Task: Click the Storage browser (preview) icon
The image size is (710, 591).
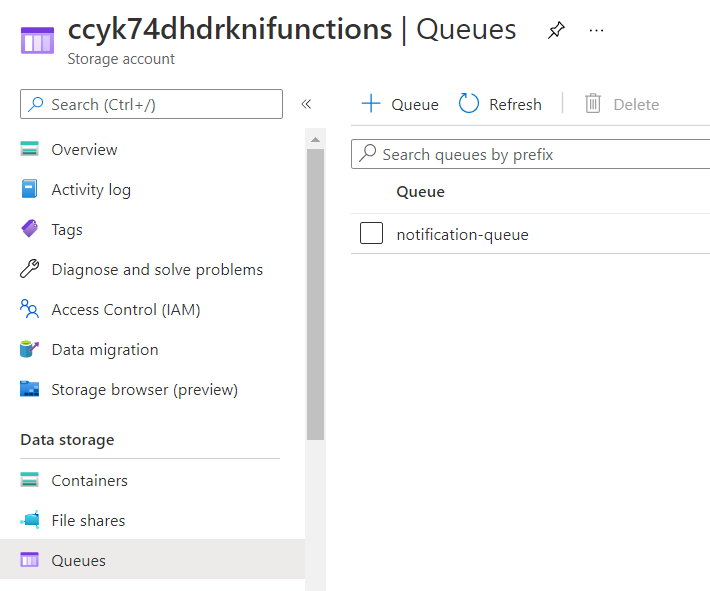Action: point(30,390)
